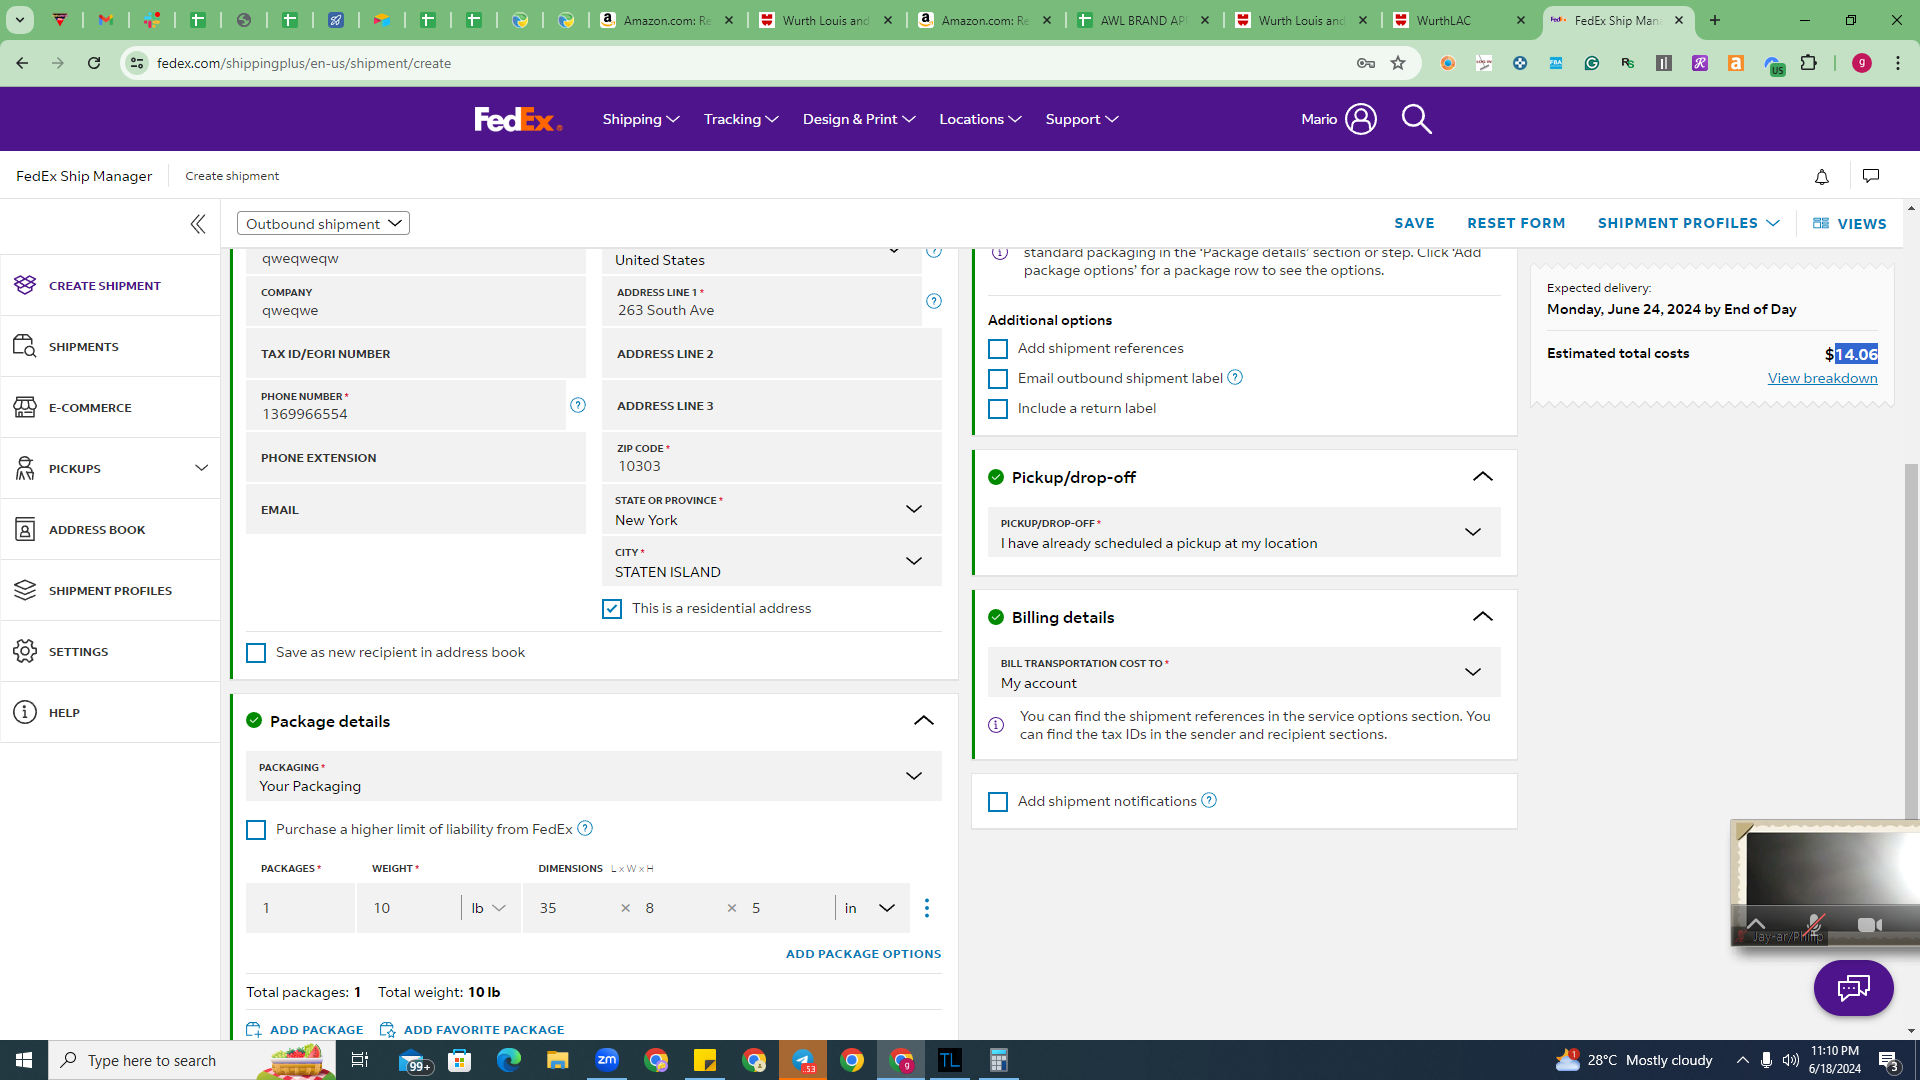Open Calculator from the taskbar
Screen dimensions: 1920x1080
pos(998,1060)
